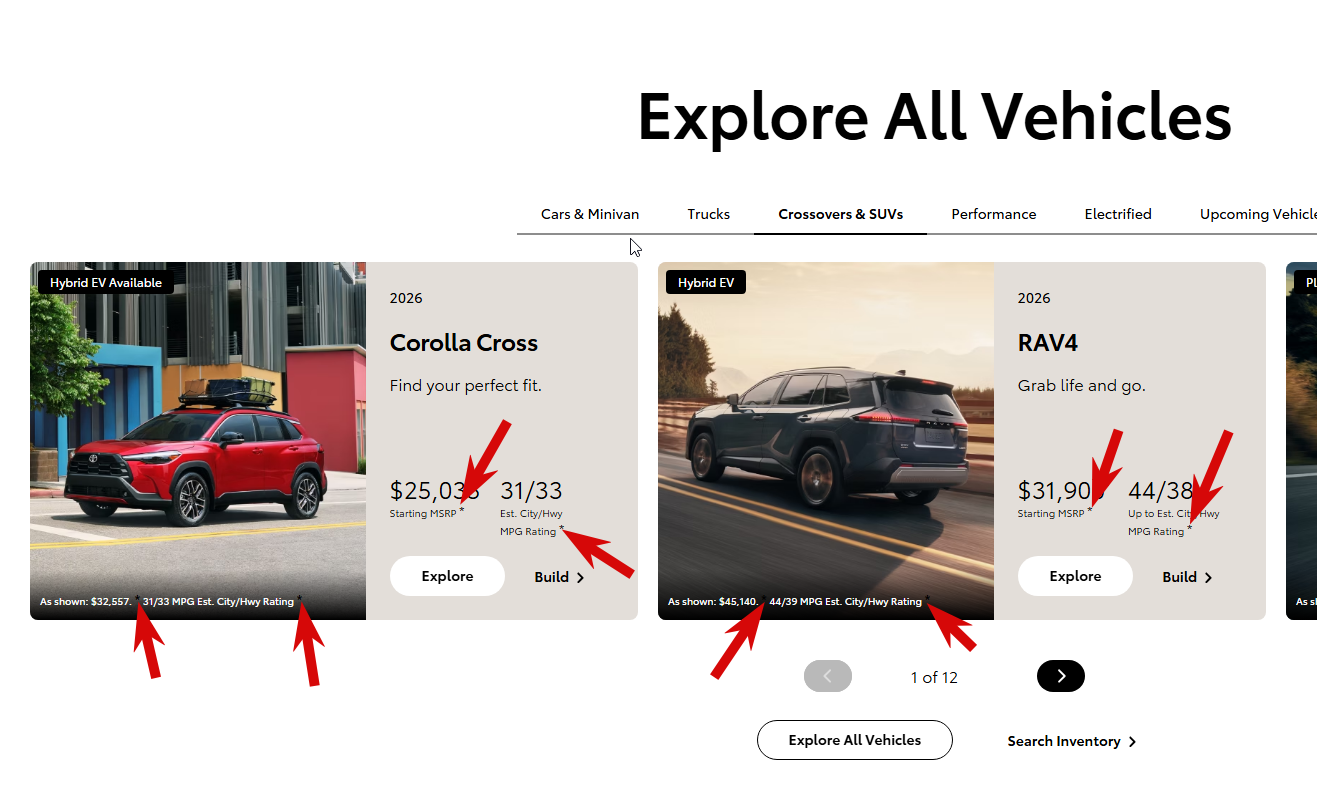Click the Explore All Vehicles button
The image size is (1317, 800).
coord(855,740)
